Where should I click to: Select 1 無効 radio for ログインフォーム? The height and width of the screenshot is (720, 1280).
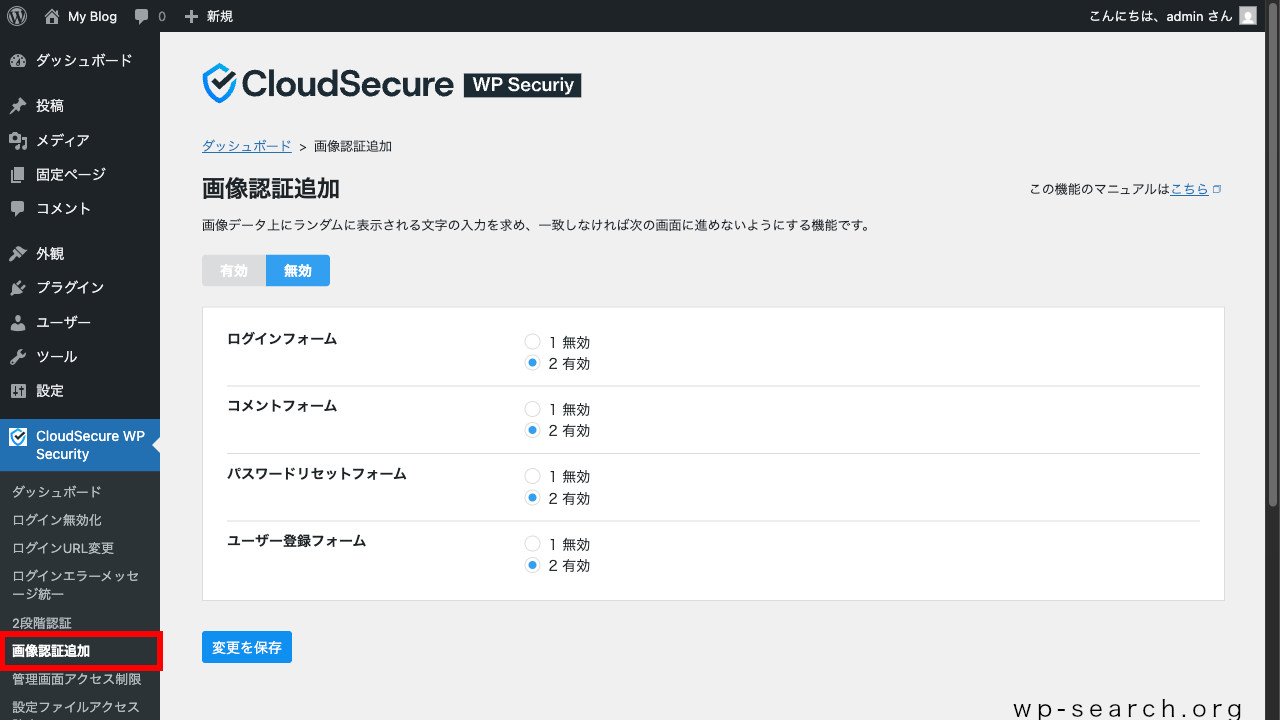click(x=532, y=341)
